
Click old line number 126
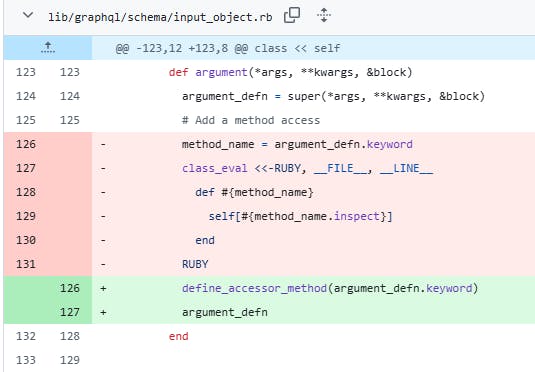(x=26, y=144)
